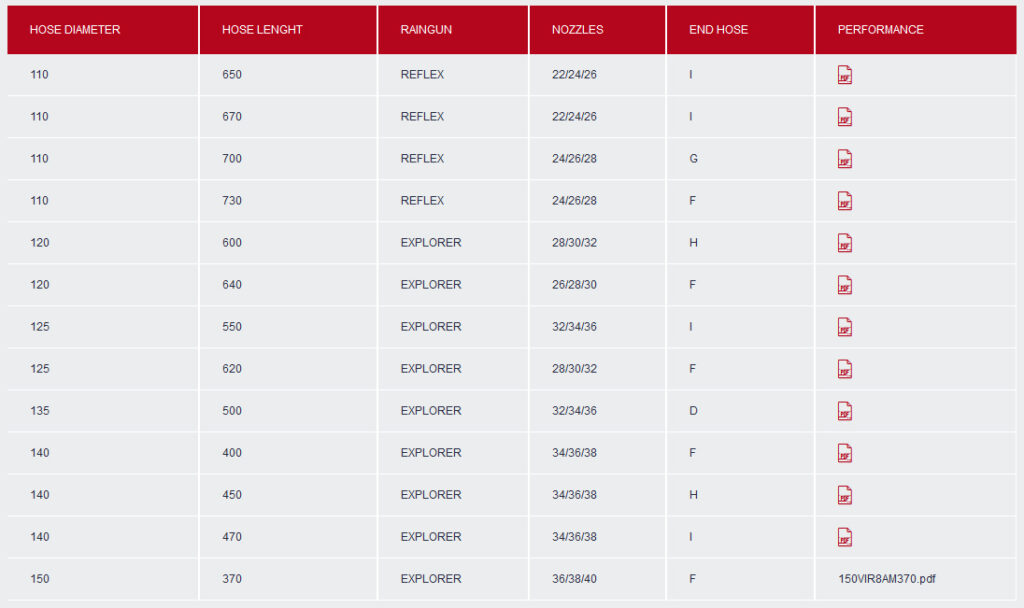Viewport: 1024px width, 608px height.
Task: Download PDF for 120 hose, 600 length
Action: click(844, 243)
